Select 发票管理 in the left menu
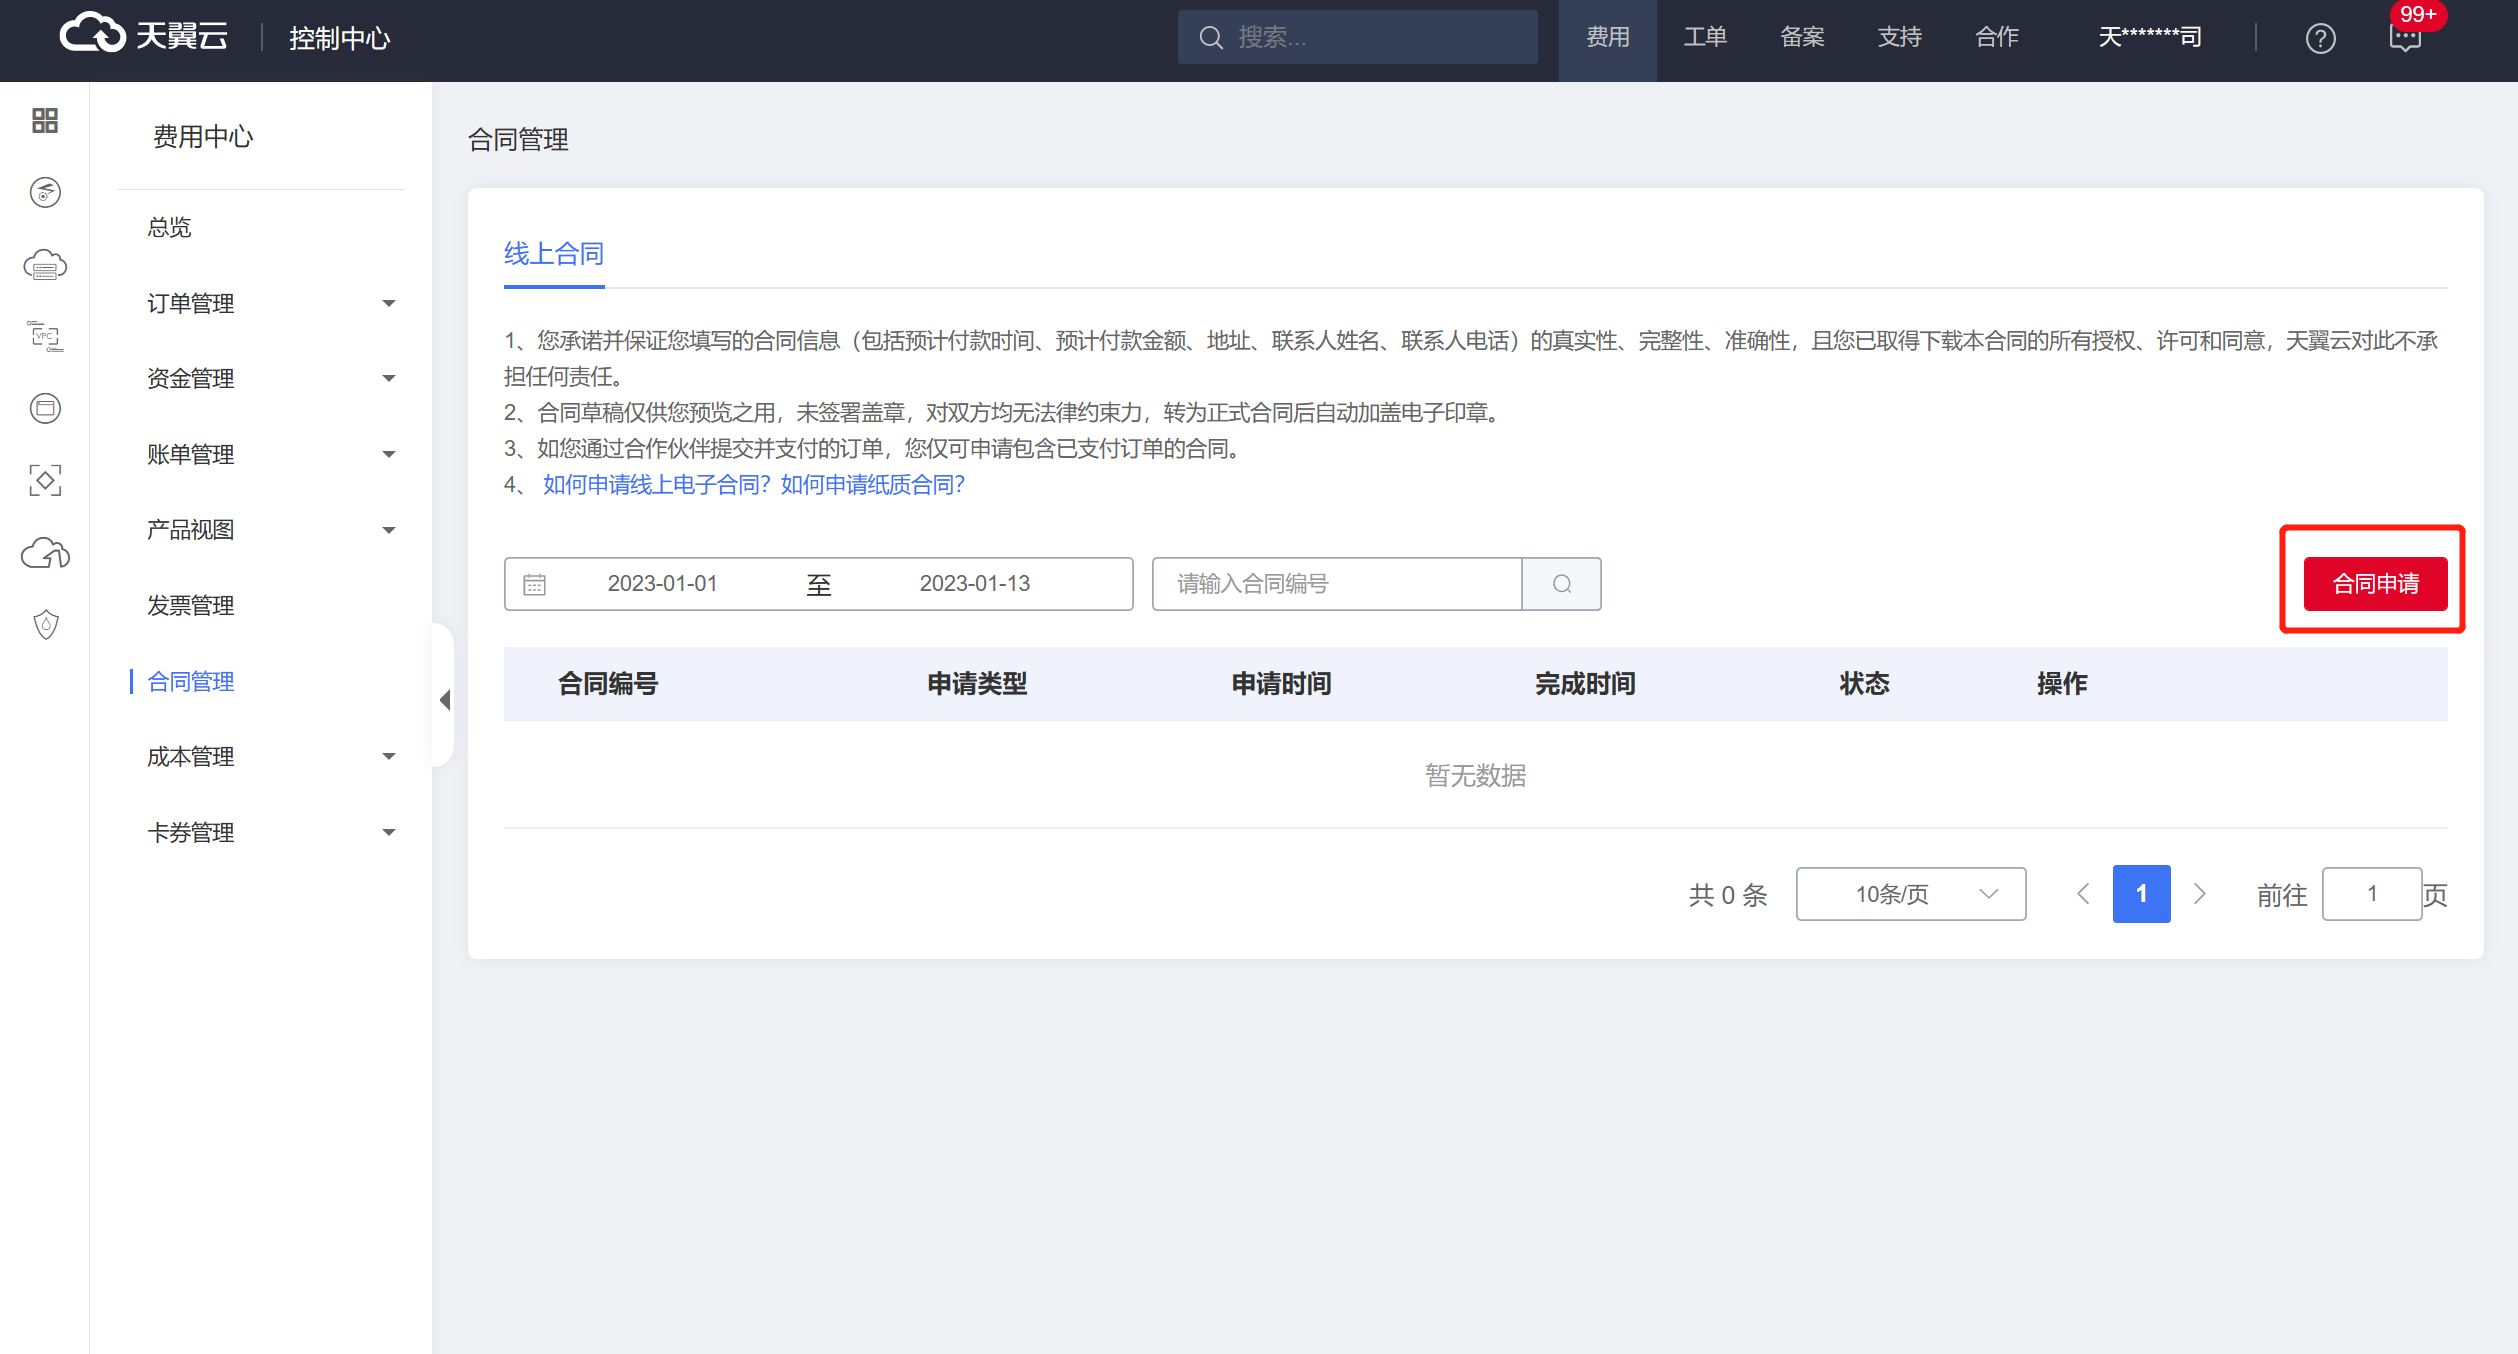 191,605
